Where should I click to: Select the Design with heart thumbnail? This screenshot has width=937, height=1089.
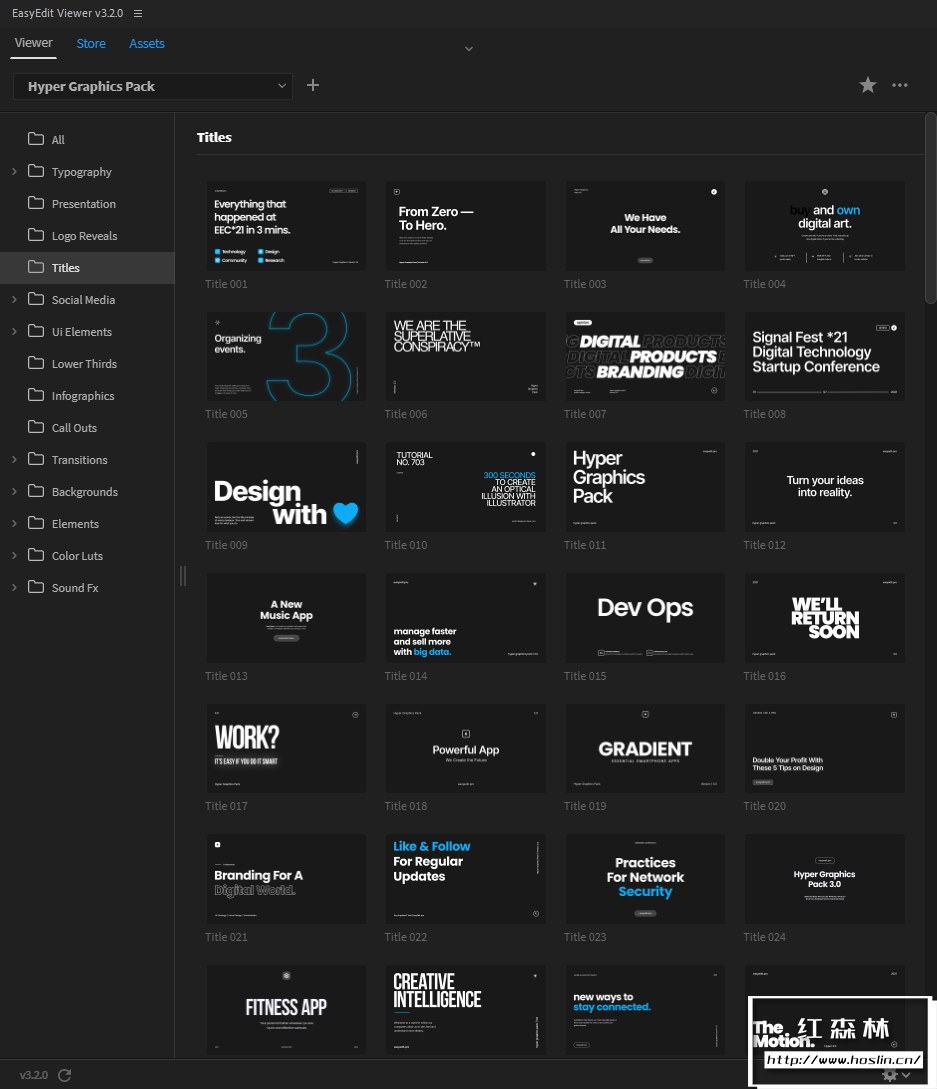285,487
